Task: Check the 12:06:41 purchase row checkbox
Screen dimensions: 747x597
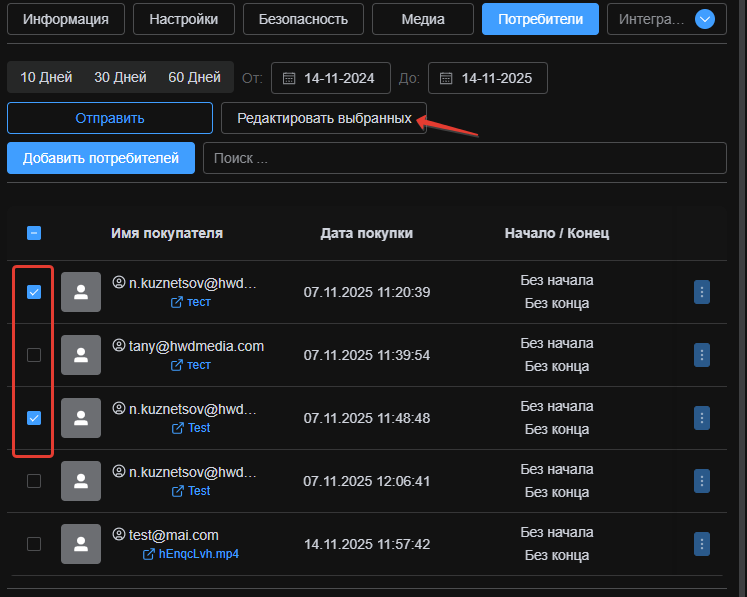Action: [34, 481]
